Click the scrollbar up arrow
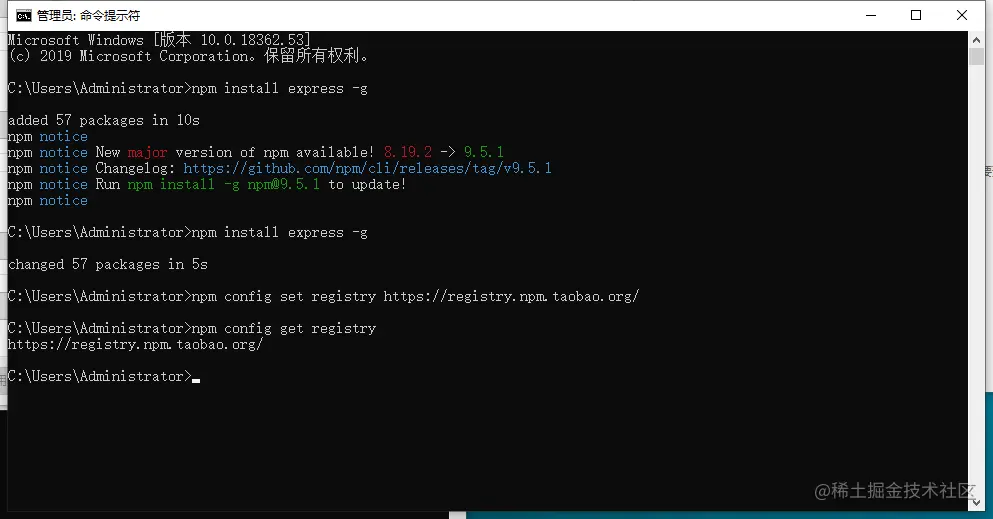 point(976,40)
